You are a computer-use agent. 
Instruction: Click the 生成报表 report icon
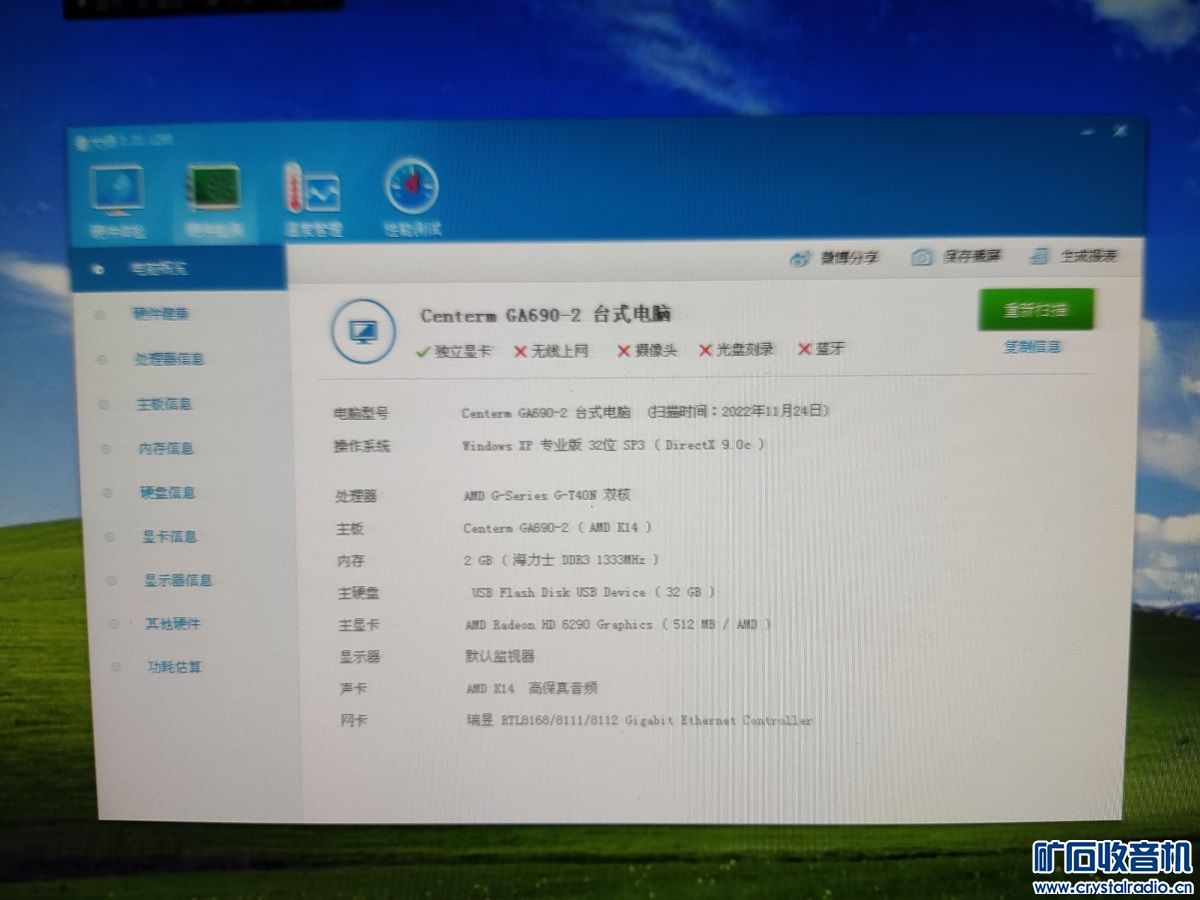(x=1040, y=256)
